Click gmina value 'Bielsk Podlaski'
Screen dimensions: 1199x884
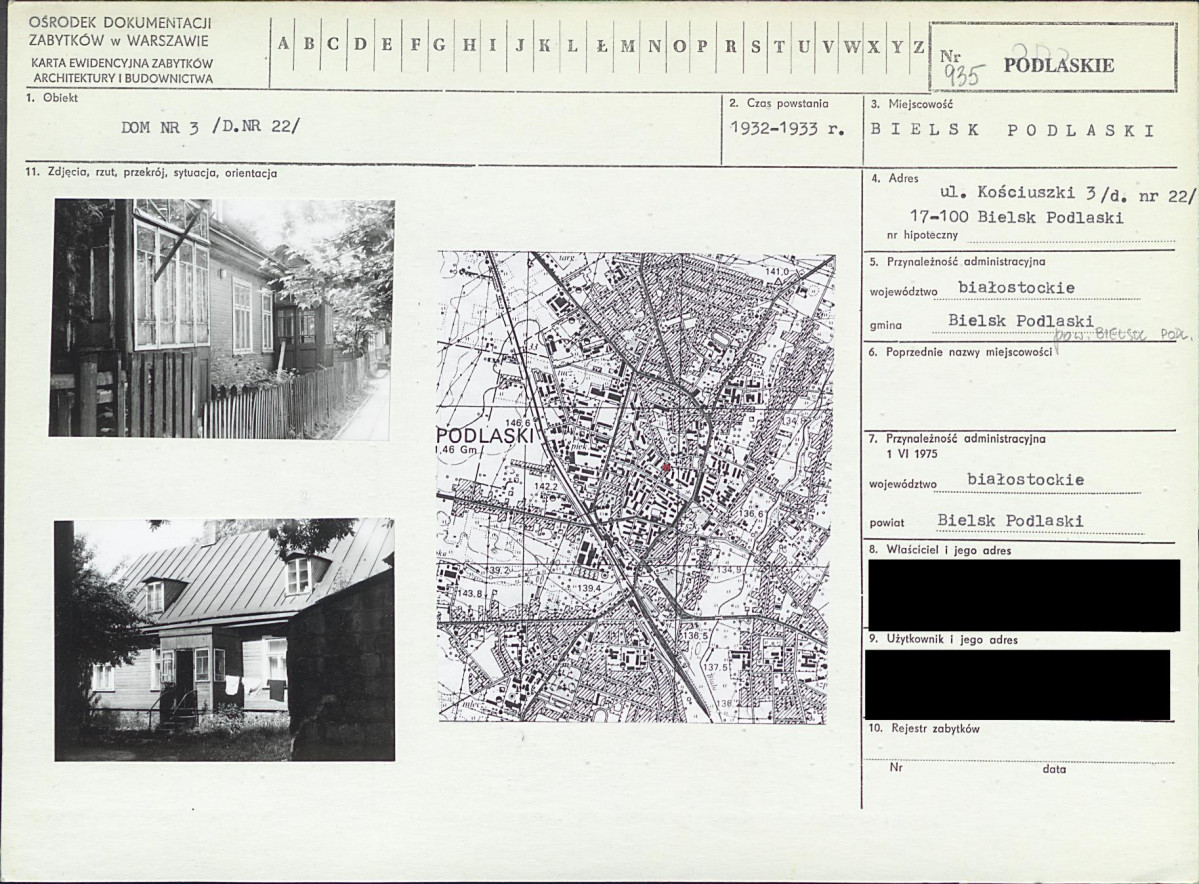click(x=1021, y=320)
